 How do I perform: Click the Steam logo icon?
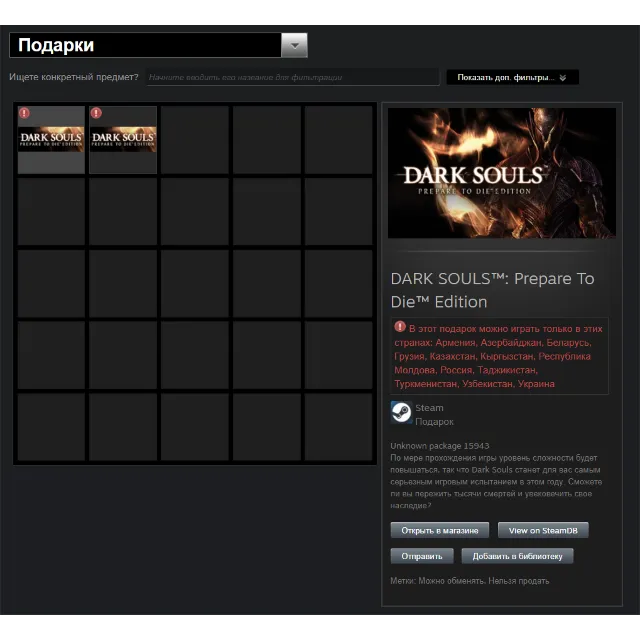click(401, 412)
